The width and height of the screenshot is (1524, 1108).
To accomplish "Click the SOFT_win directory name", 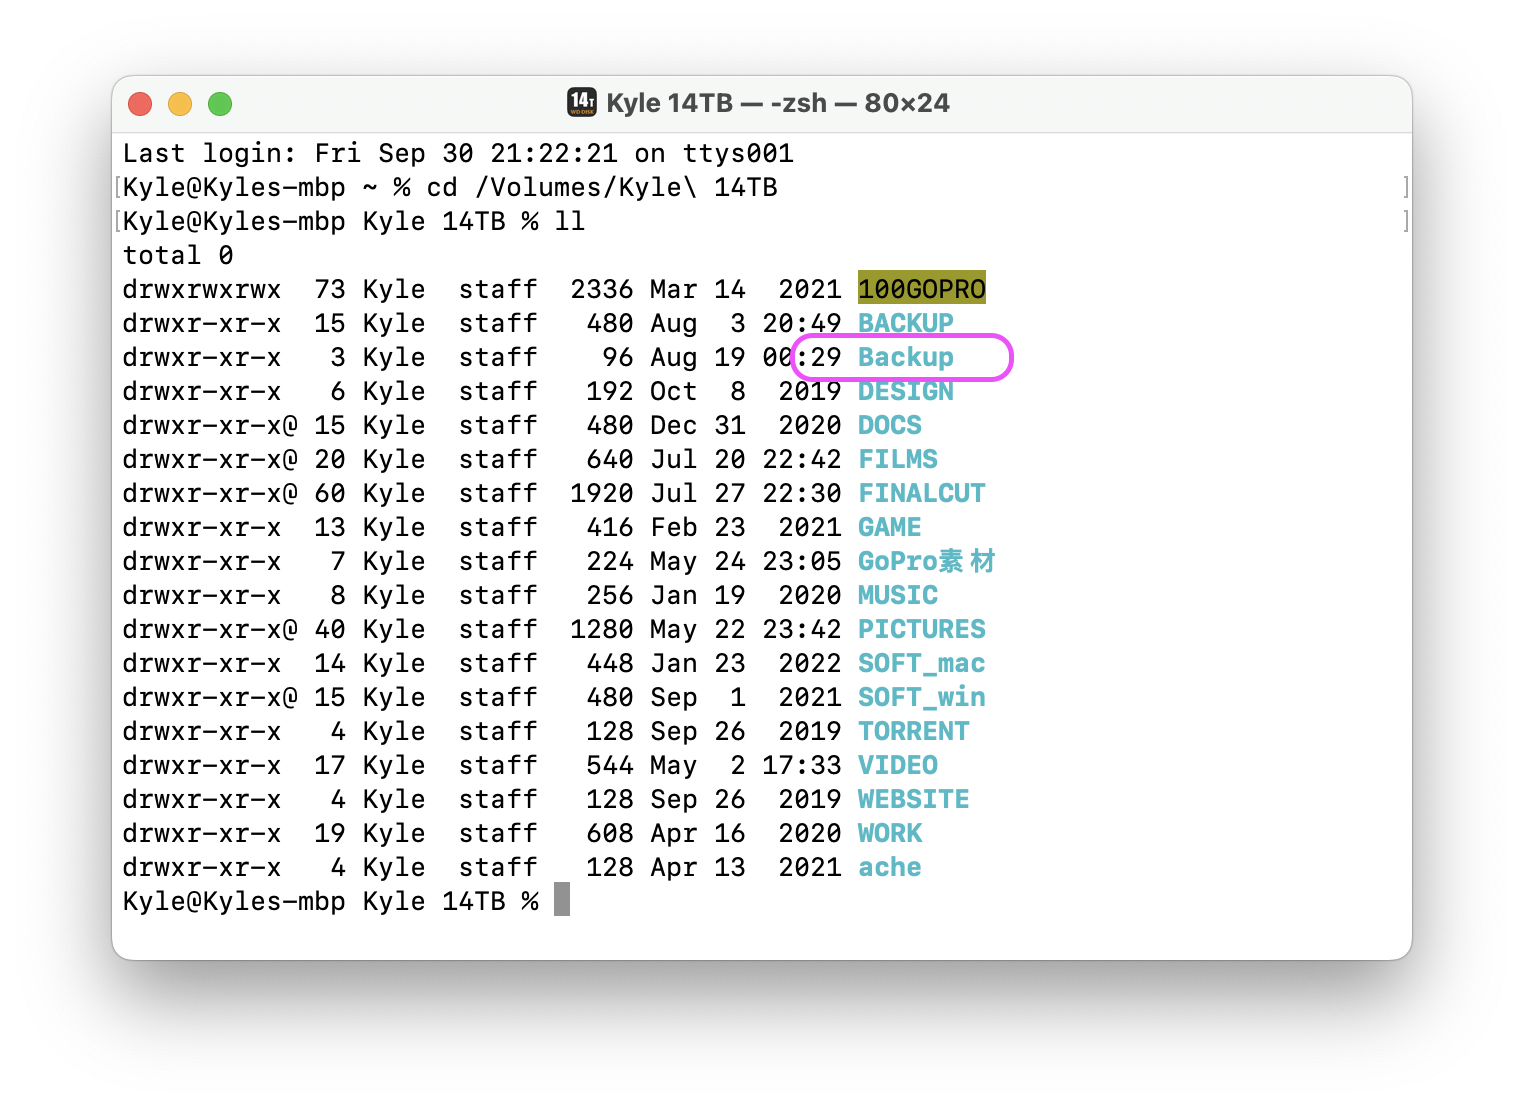I will pos(922,697).
